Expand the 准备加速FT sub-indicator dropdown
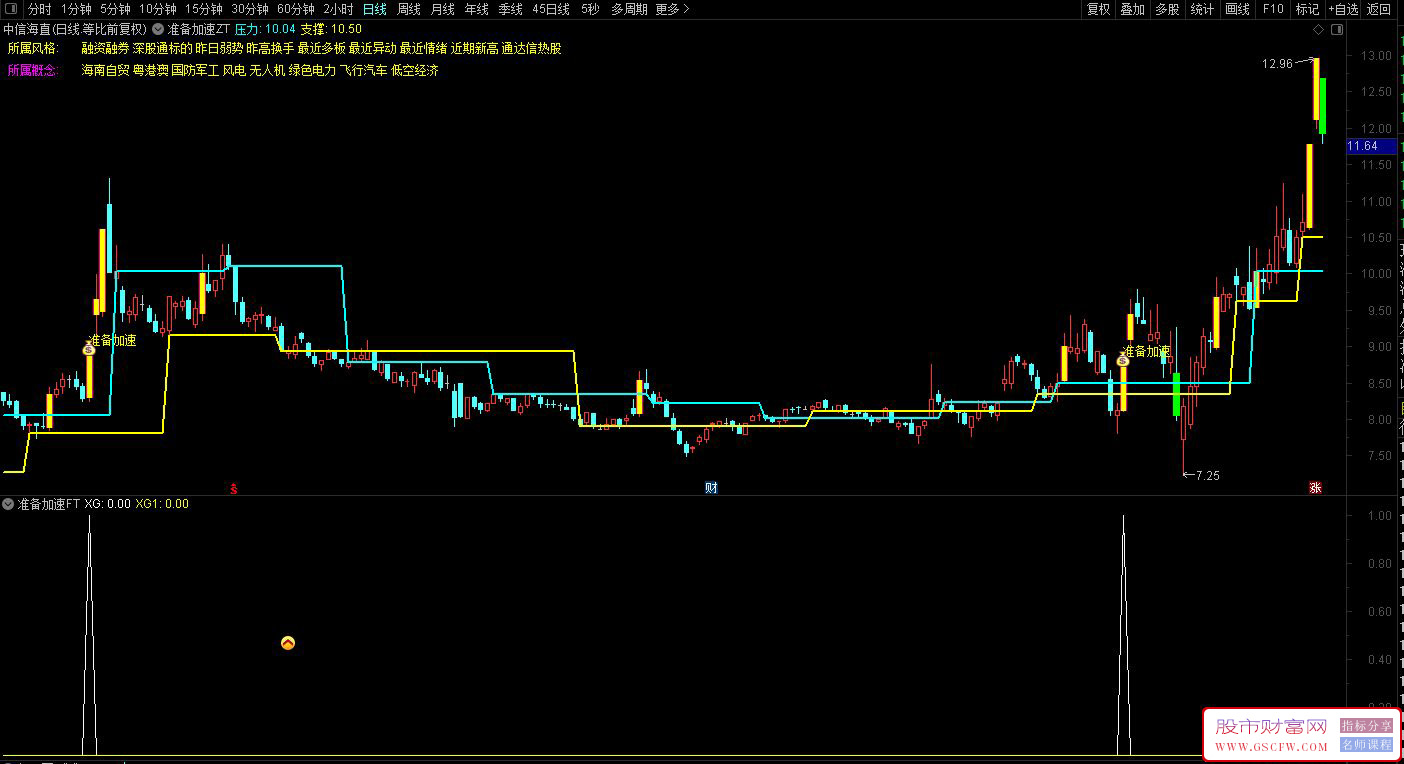 tap(9, 504)
